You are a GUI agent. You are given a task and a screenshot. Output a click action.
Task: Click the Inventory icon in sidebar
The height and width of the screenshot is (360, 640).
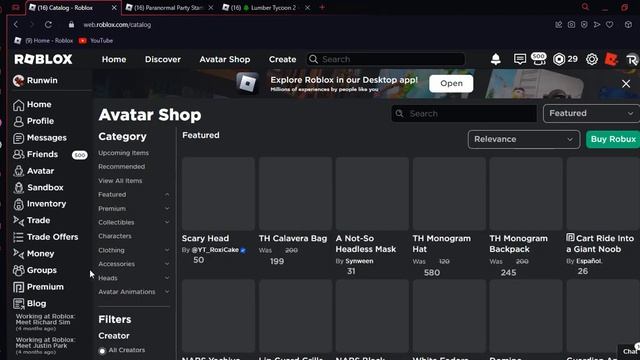18,204
